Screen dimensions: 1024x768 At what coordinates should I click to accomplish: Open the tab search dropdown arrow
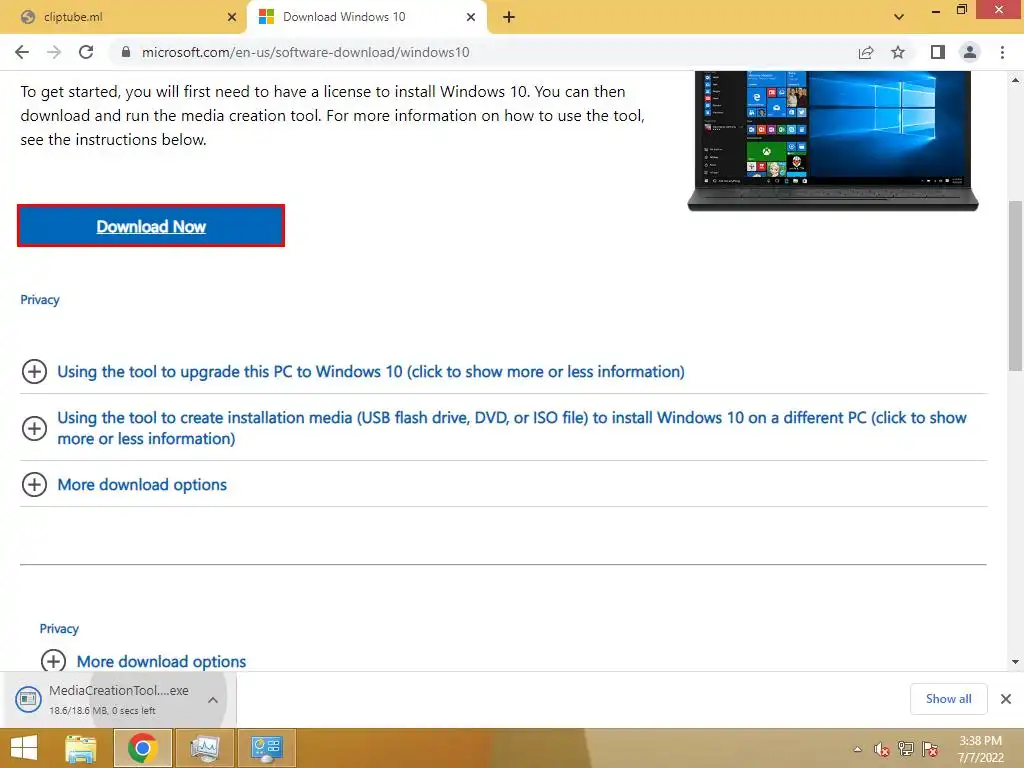(899, 17)
